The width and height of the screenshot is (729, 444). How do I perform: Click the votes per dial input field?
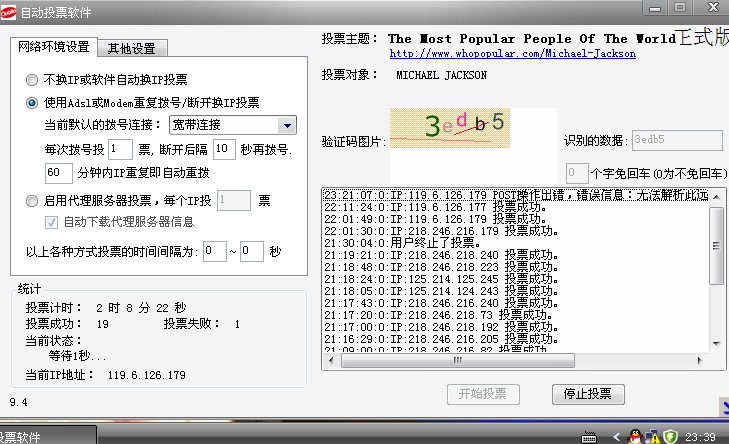120,149
